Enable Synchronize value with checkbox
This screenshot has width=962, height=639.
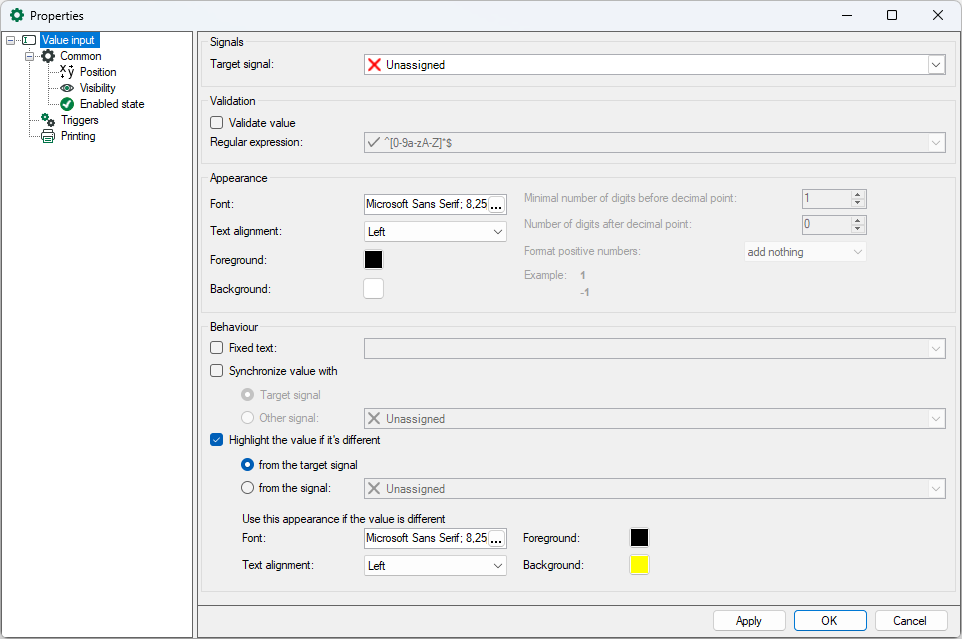[217, 371]
